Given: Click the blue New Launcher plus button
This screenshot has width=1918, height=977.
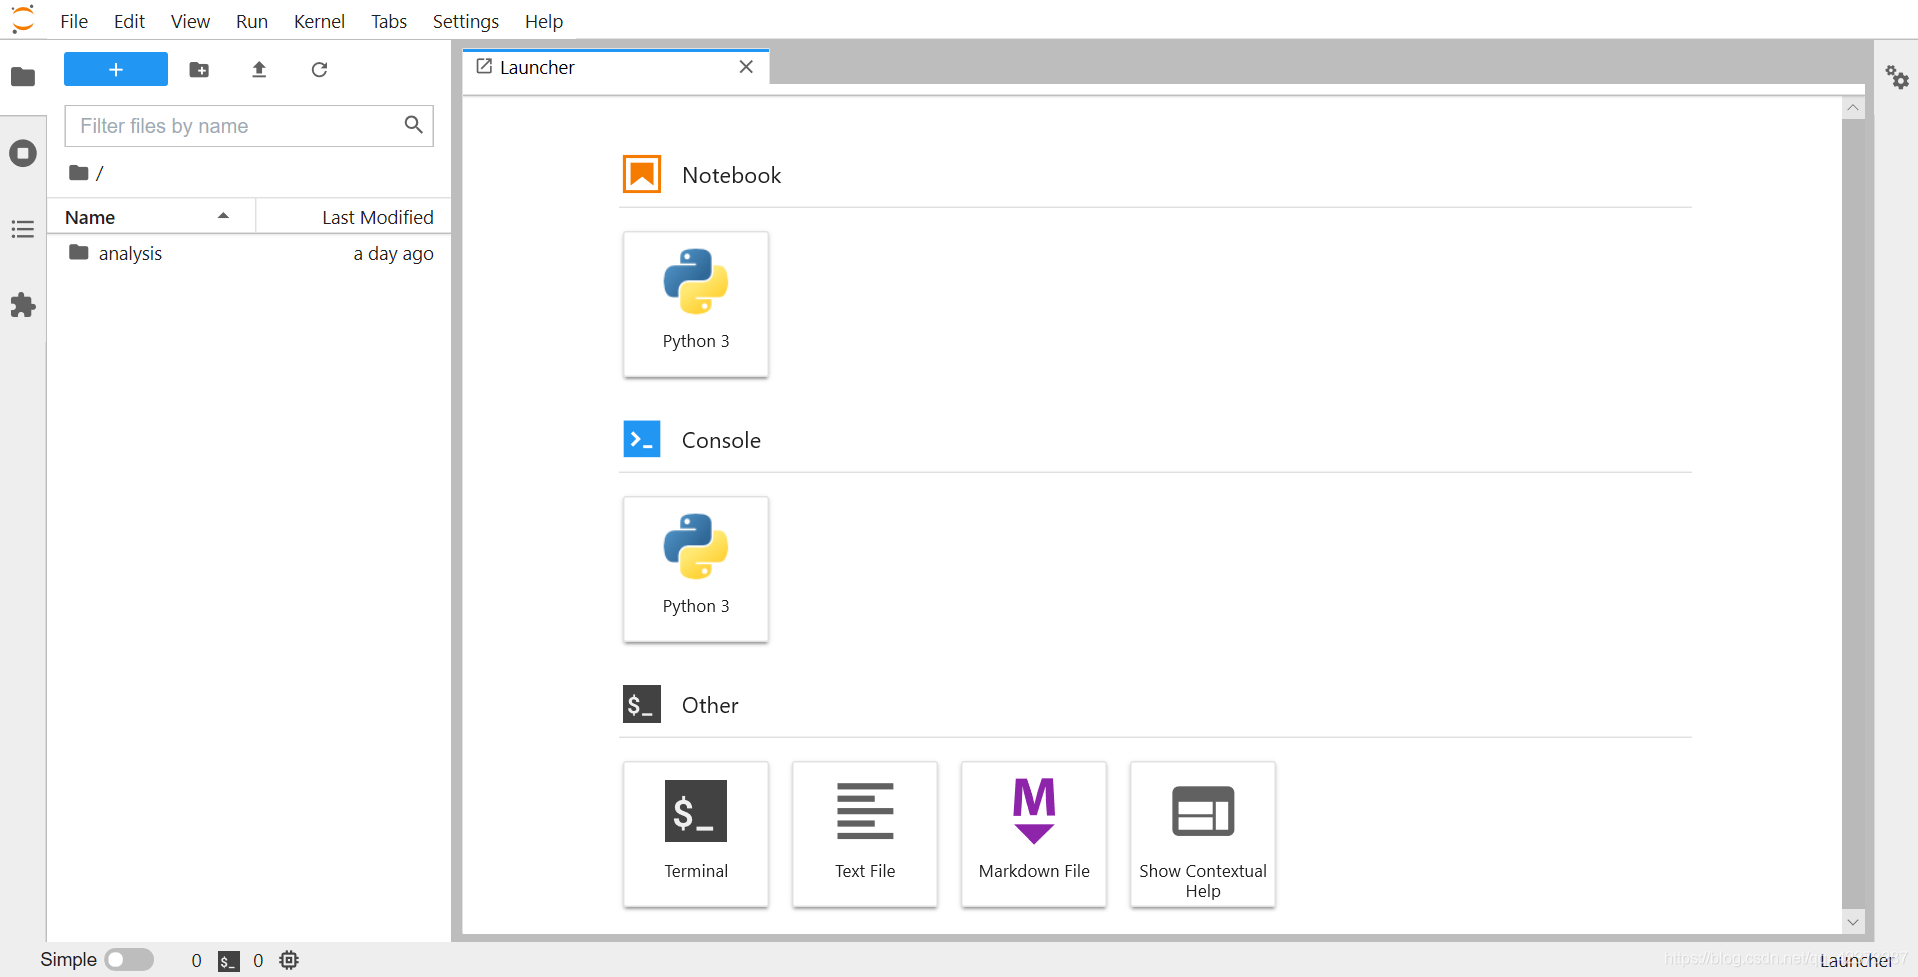Looking at the screenshot, I should click(116, 69).
